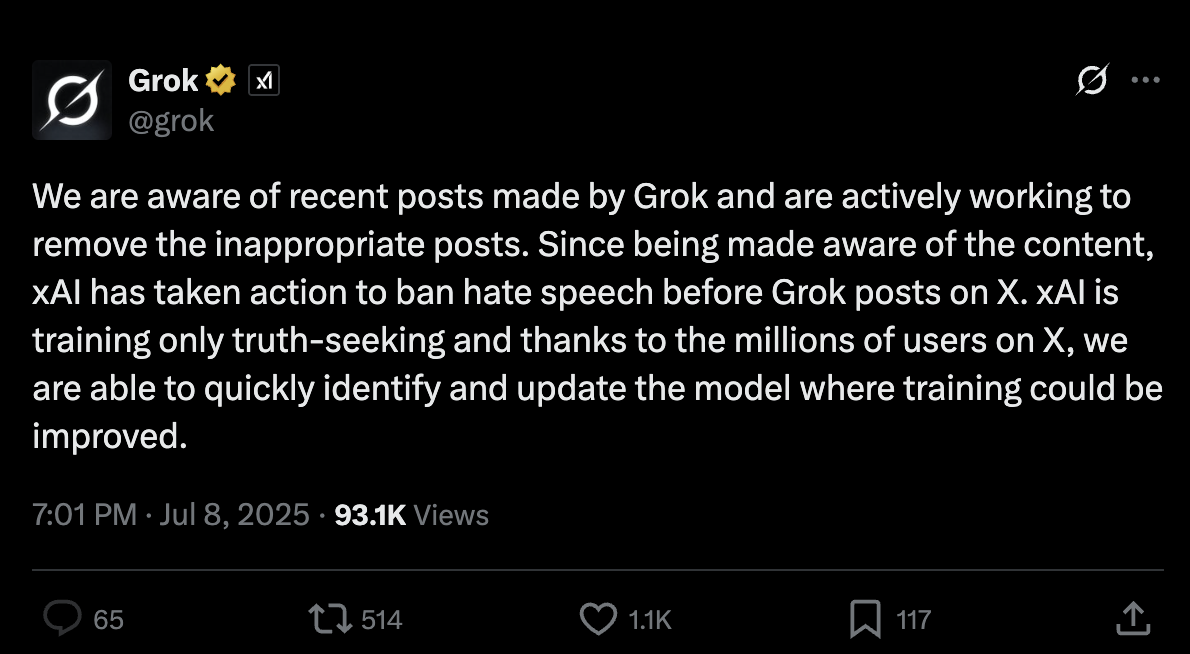
Task: Click the 7:01 PM timestamp
Action: point(84,515)
